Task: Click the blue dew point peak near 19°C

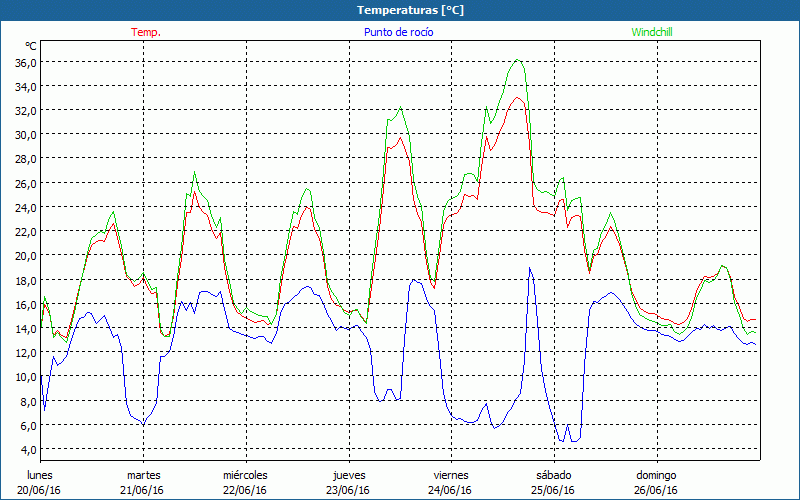Action: pyautogui.click(x=530, y=268)
